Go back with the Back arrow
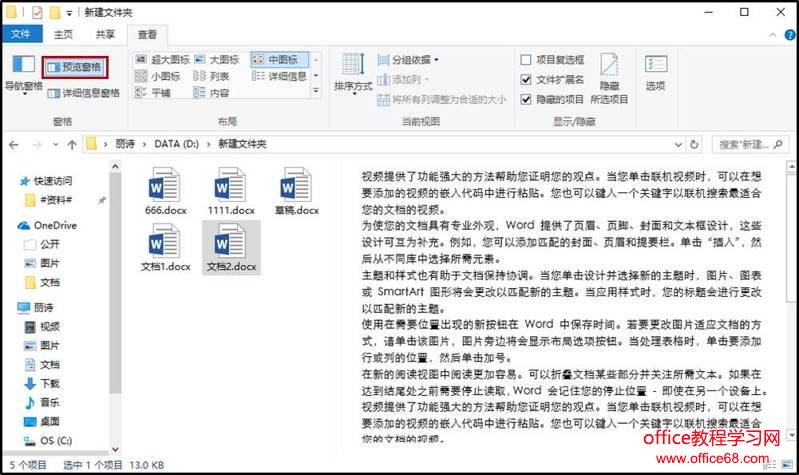Screen dimensions: 799x475 (14, 145)
